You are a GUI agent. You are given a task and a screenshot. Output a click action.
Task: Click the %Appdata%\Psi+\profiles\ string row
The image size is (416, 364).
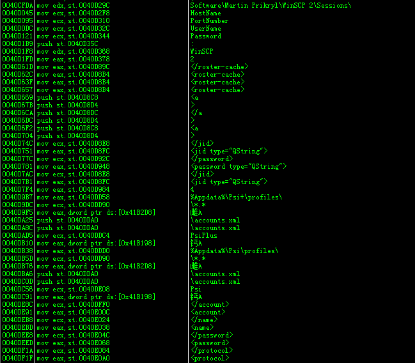pyautogui.click(x=208, y=197)
